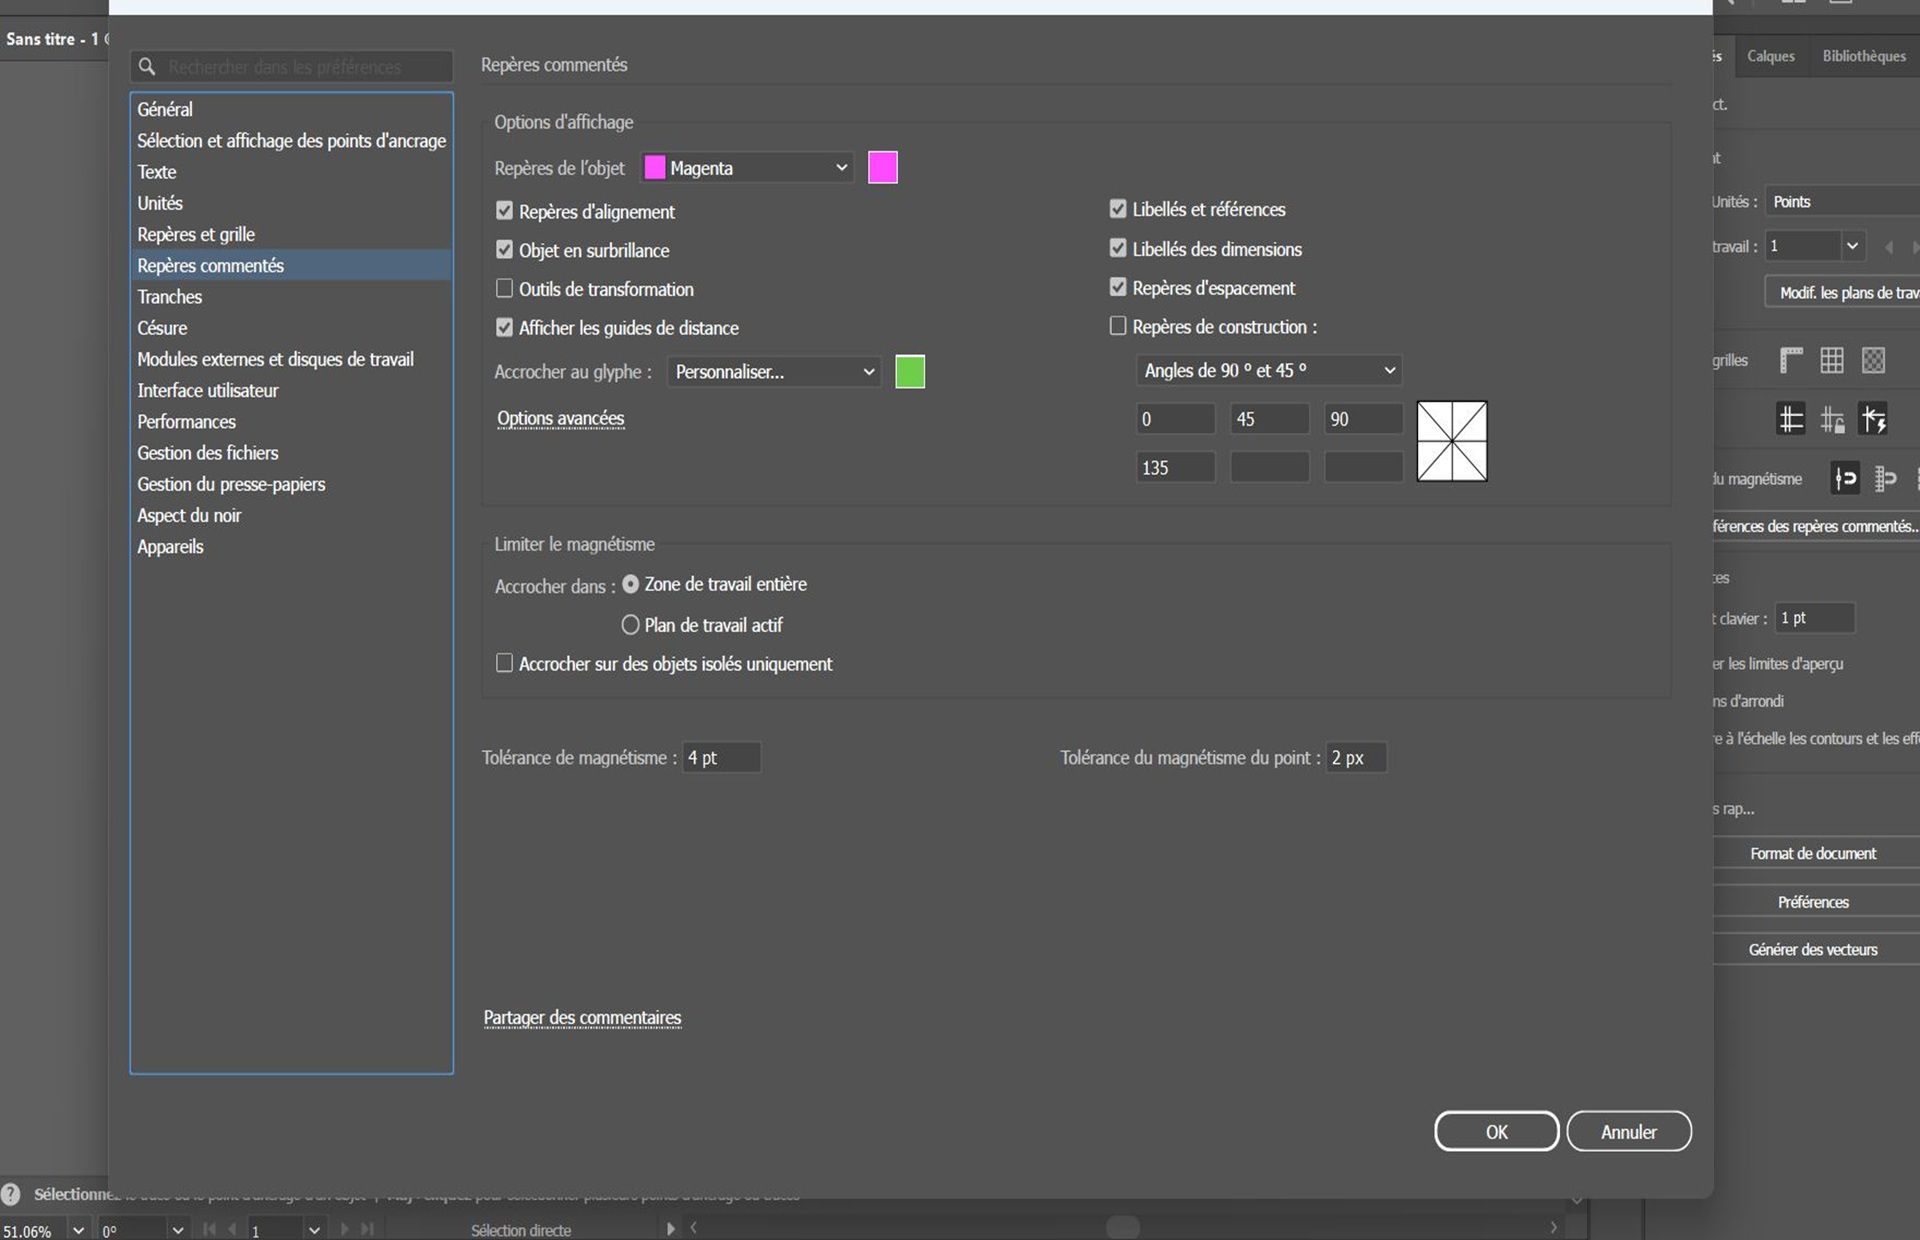Click the snap to point magnet icon
This screenshot has width=1920, height=1240.
pyautogui.click(x=1846, y=479)
